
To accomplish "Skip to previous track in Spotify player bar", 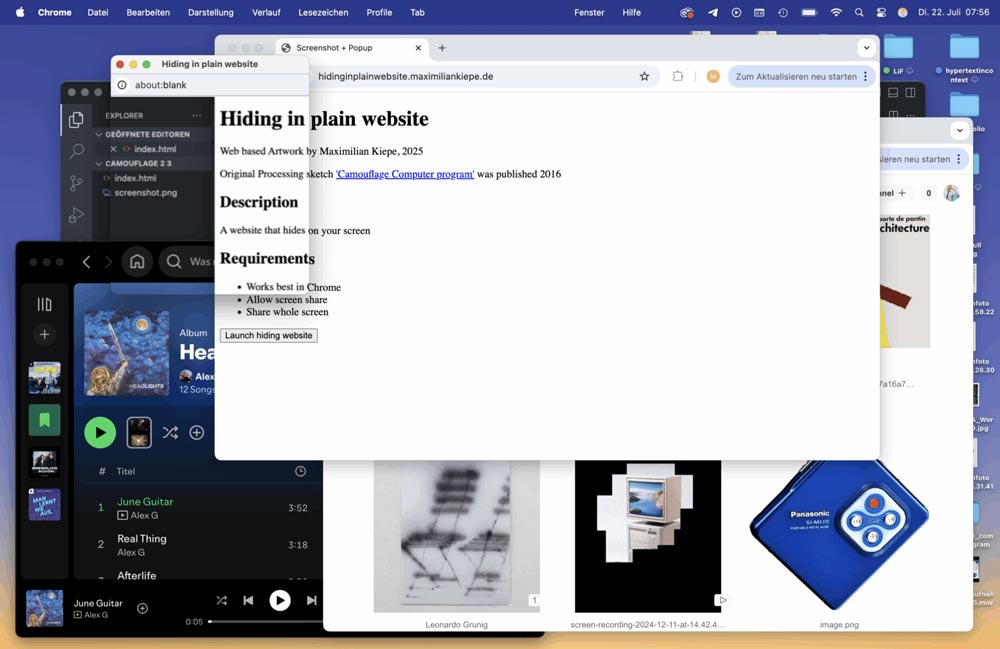I will pos(248,600).
